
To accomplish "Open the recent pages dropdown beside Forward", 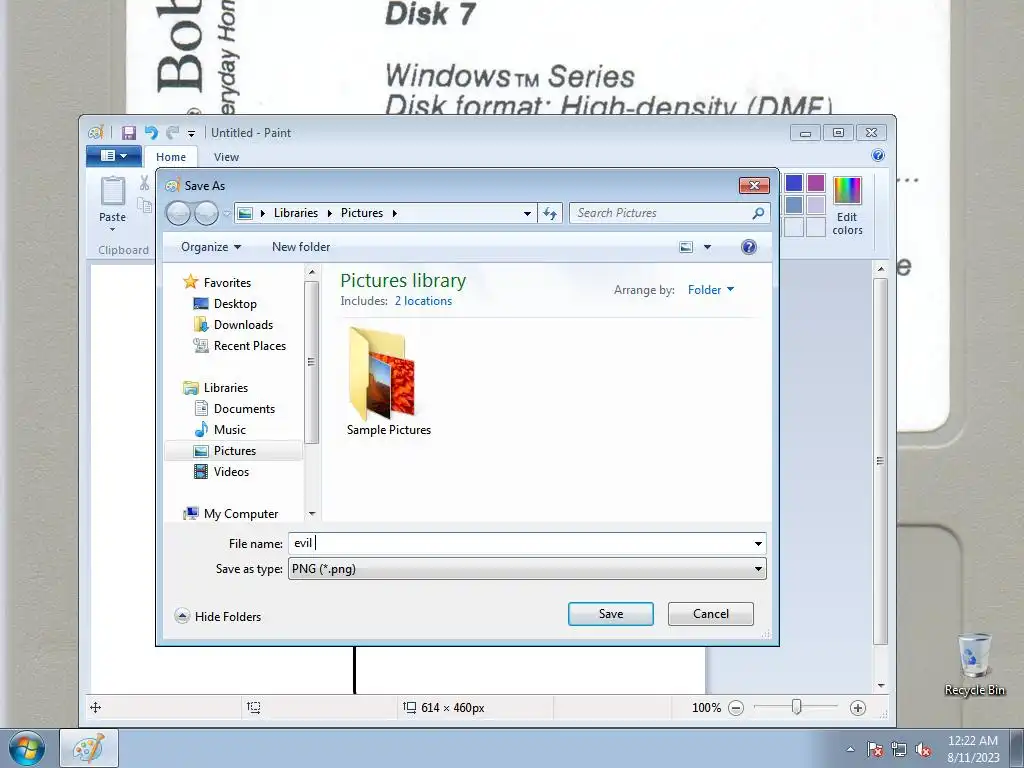I will click(x=227, y=213).
